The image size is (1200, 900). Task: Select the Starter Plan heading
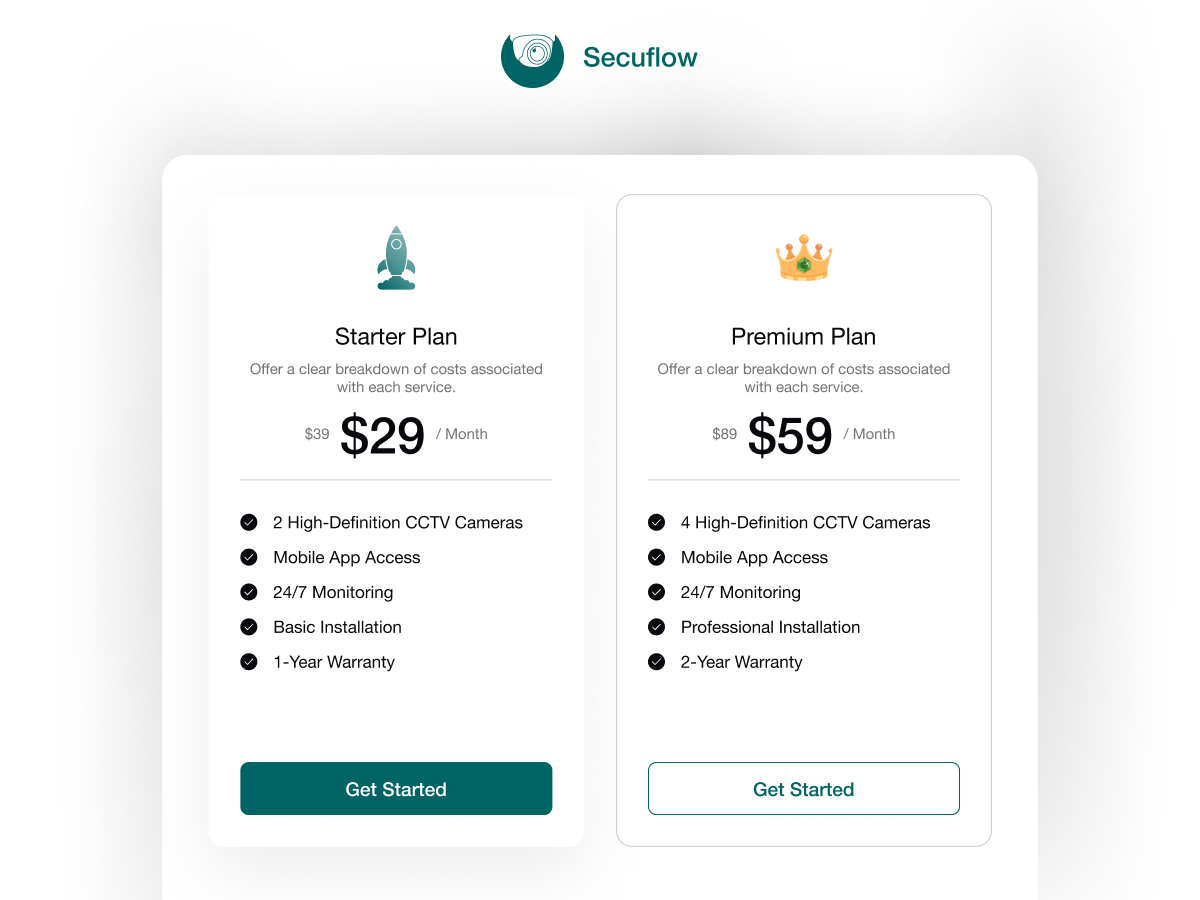(x=396, y=336)
